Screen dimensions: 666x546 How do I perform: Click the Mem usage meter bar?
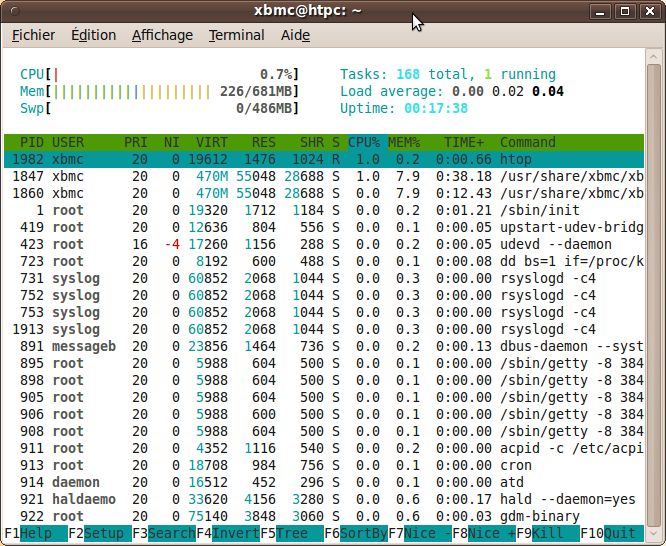click(x=159, y=91)
